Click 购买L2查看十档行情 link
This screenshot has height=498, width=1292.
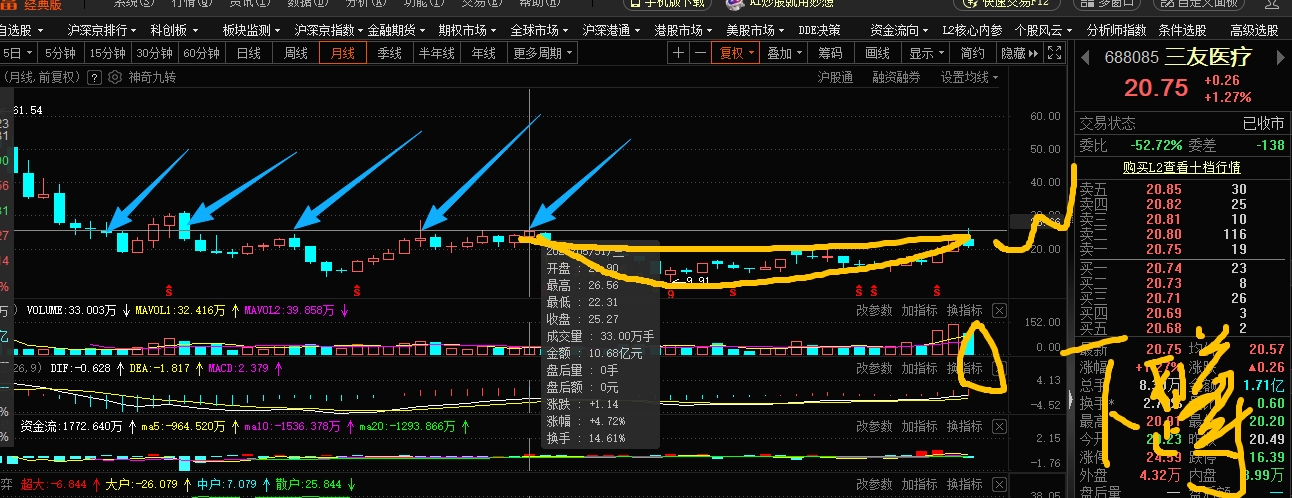point(1181,167)
